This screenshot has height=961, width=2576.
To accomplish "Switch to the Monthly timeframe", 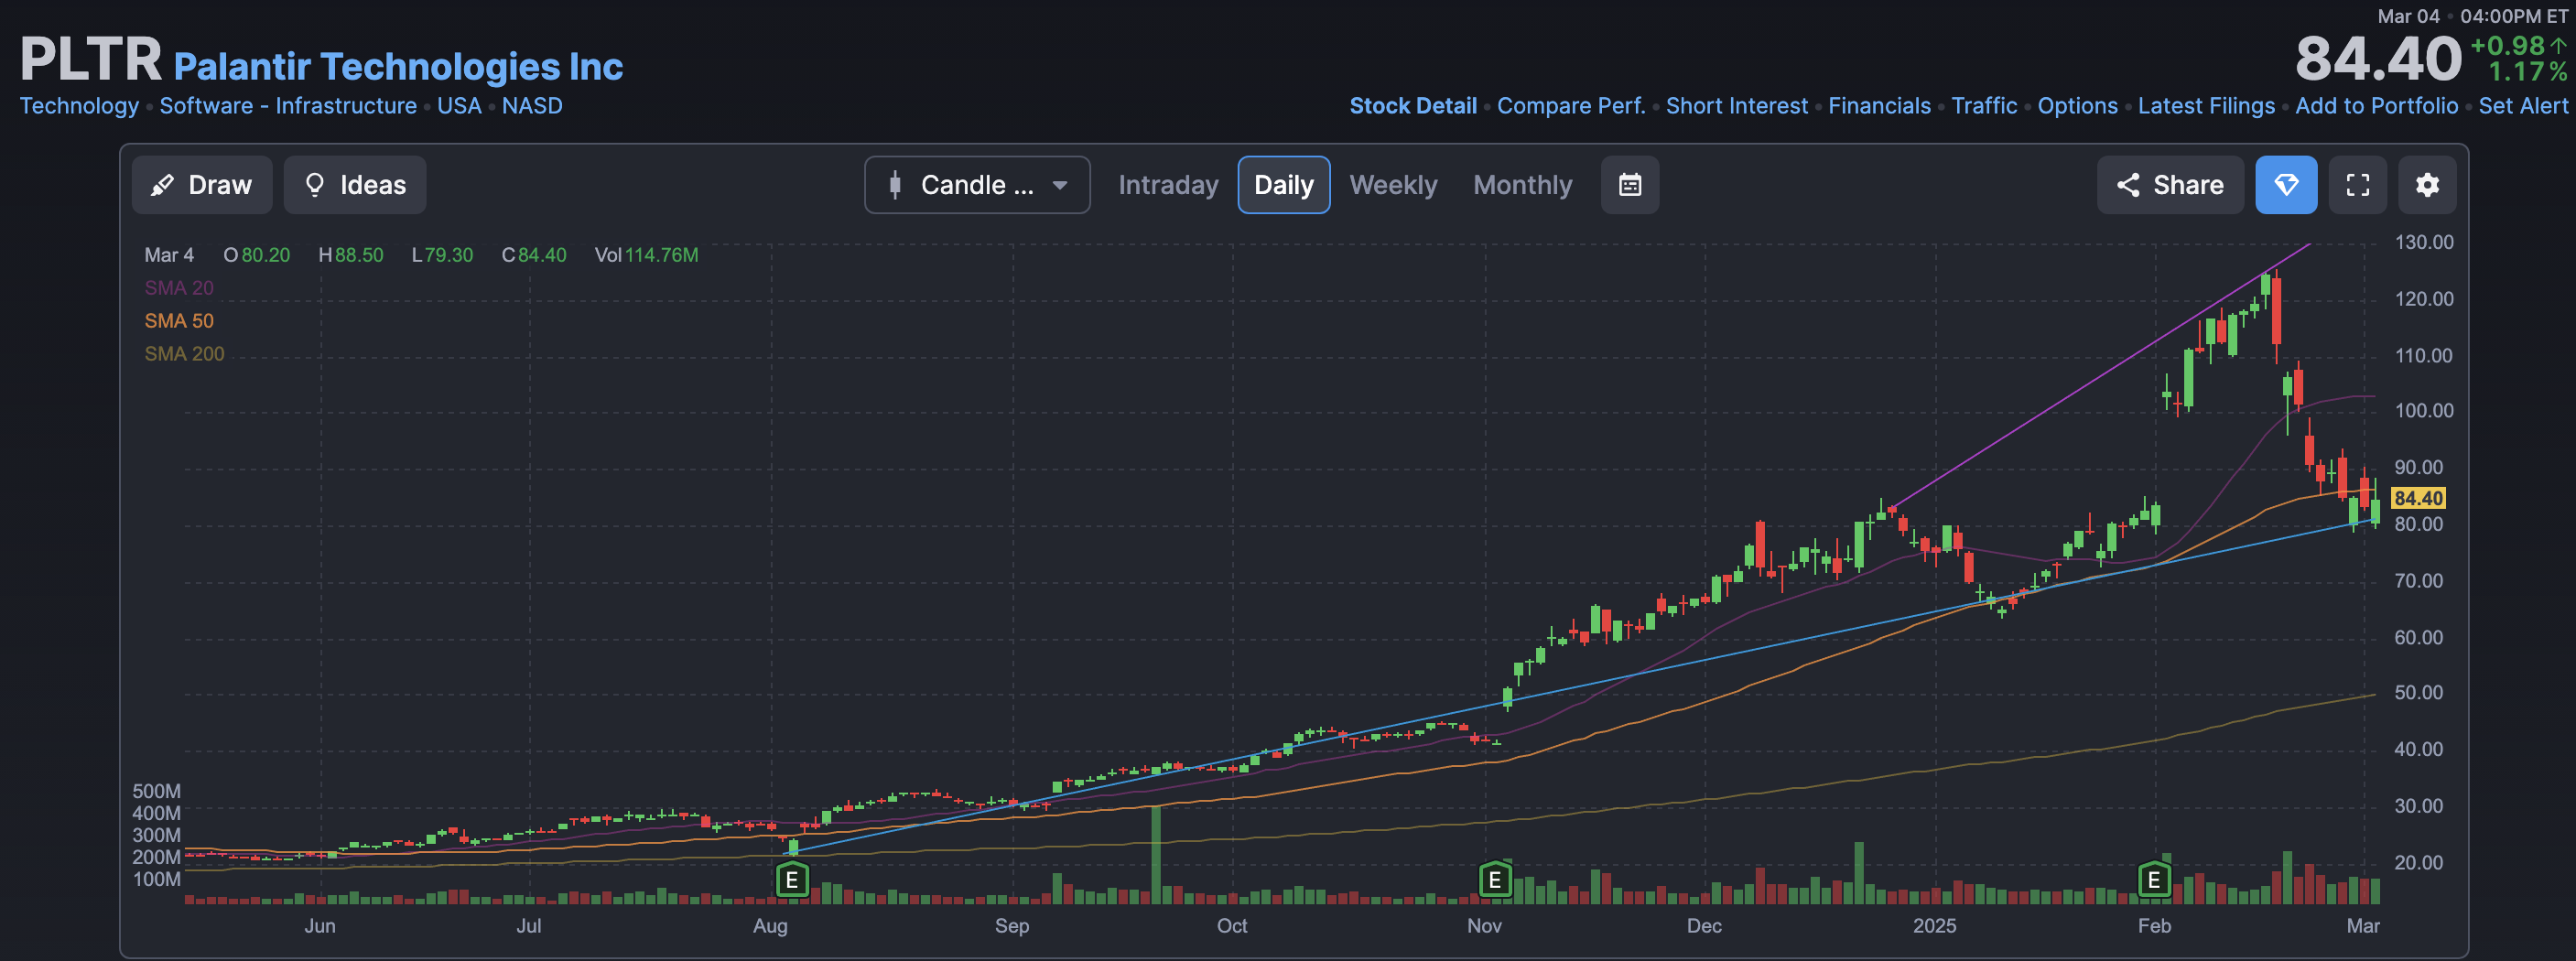I will coord(1522,185).
